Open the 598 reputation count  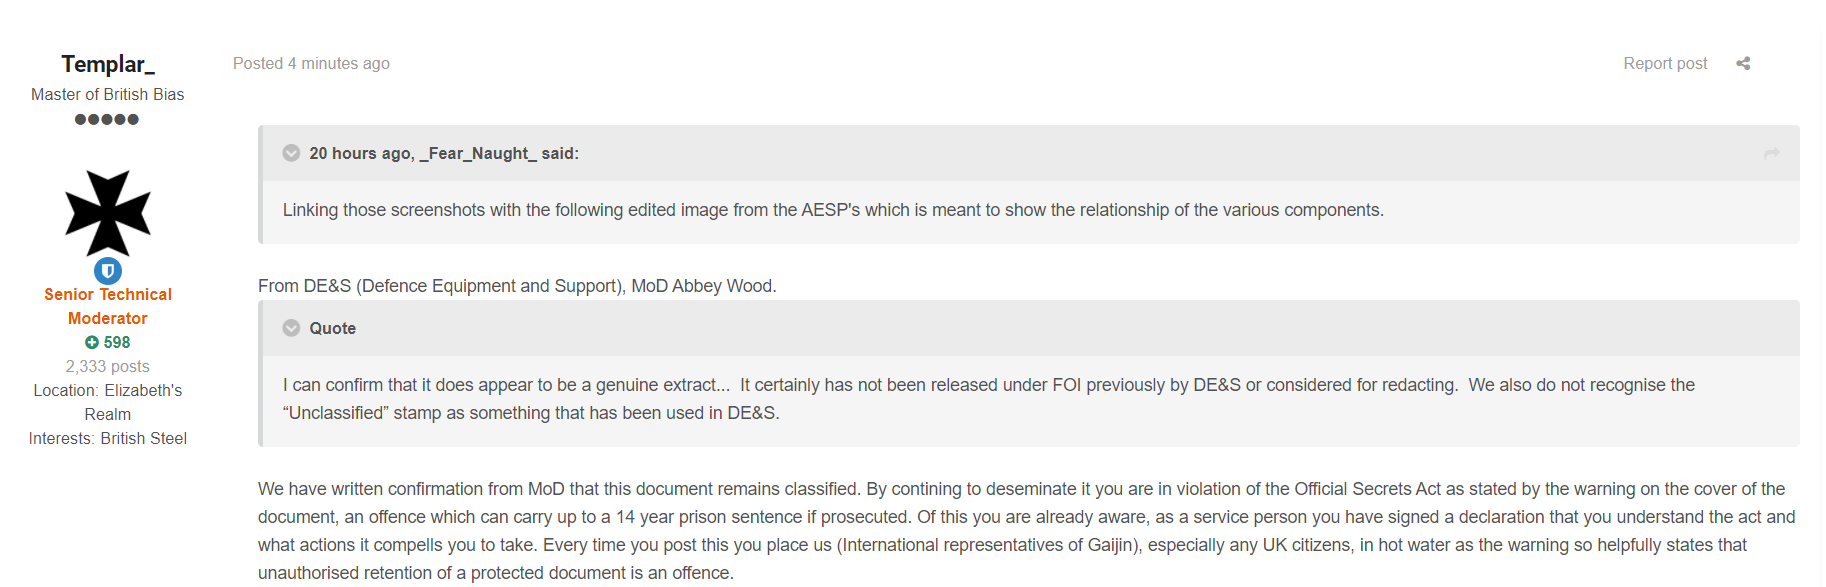coord(117,342)
